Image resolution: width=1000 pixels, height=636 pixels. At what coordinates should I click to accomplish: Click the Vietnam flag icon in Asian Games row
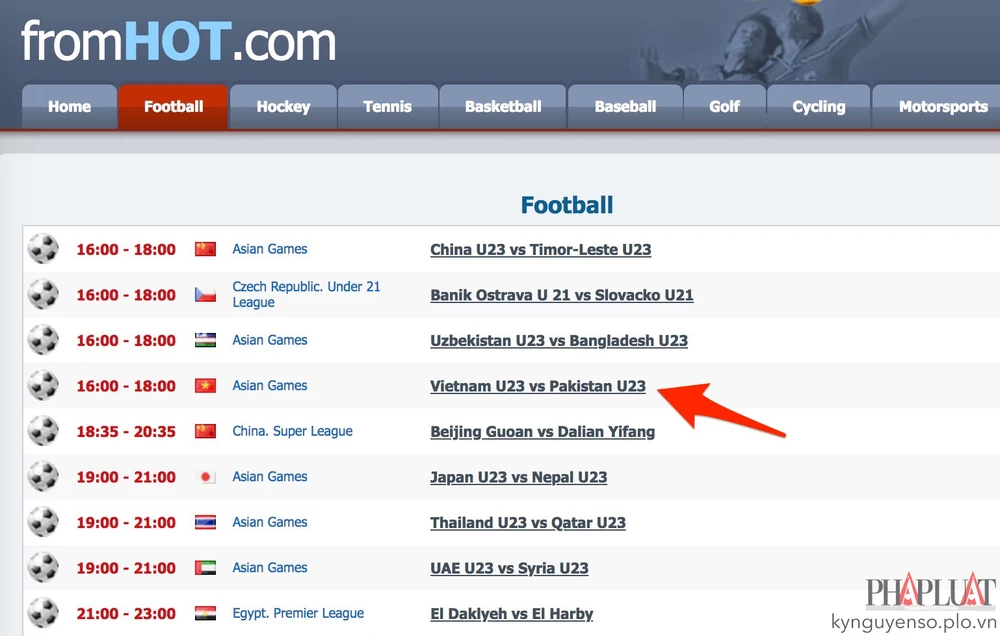(205, 386)
